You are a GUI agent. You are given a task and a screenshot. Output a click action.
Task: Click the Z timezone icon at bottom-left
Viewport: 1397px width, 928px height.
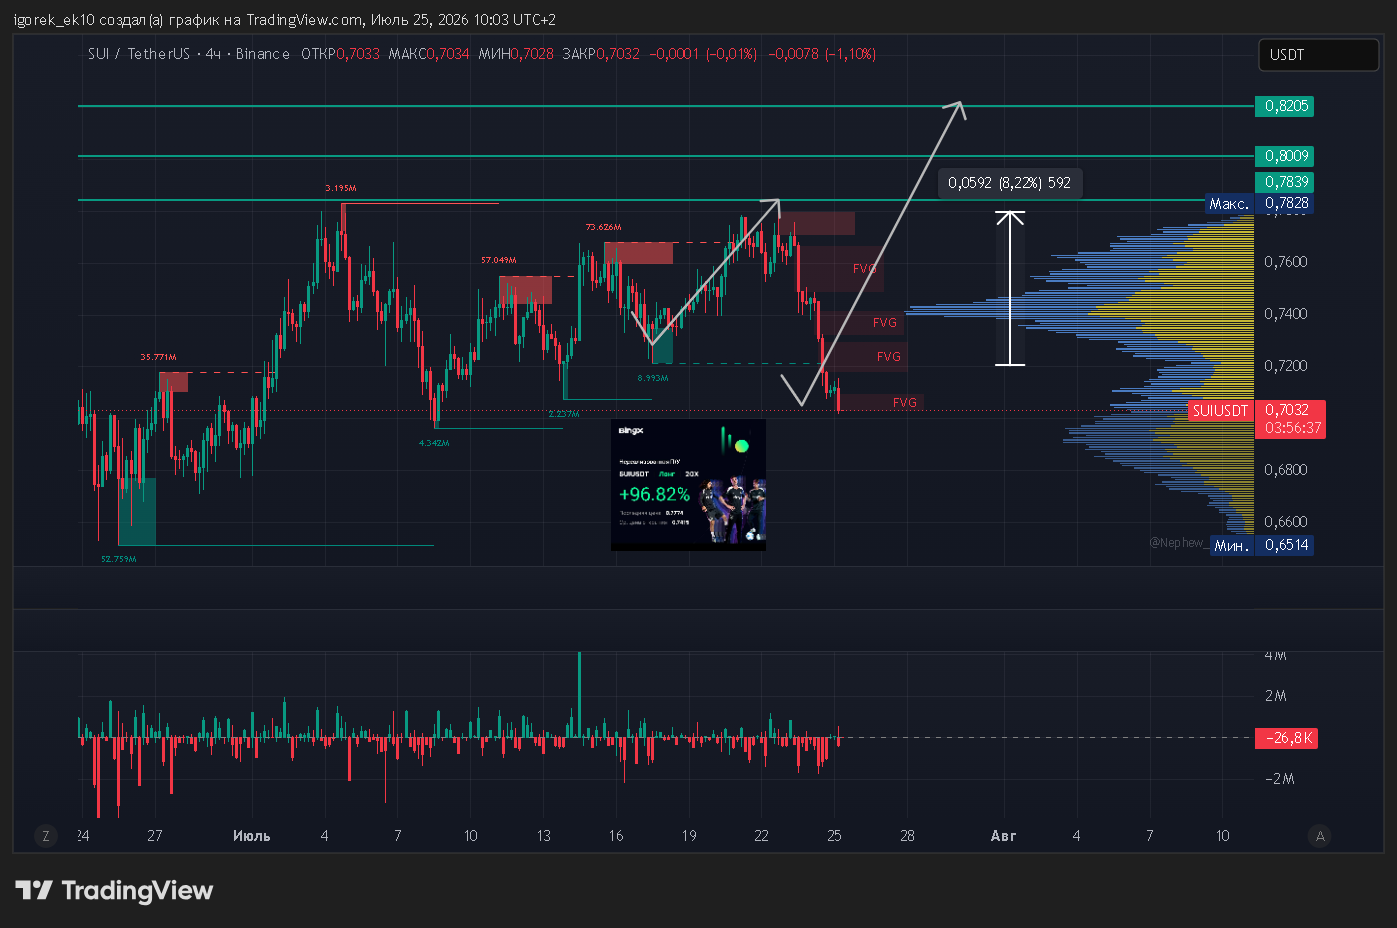(46, 836)
